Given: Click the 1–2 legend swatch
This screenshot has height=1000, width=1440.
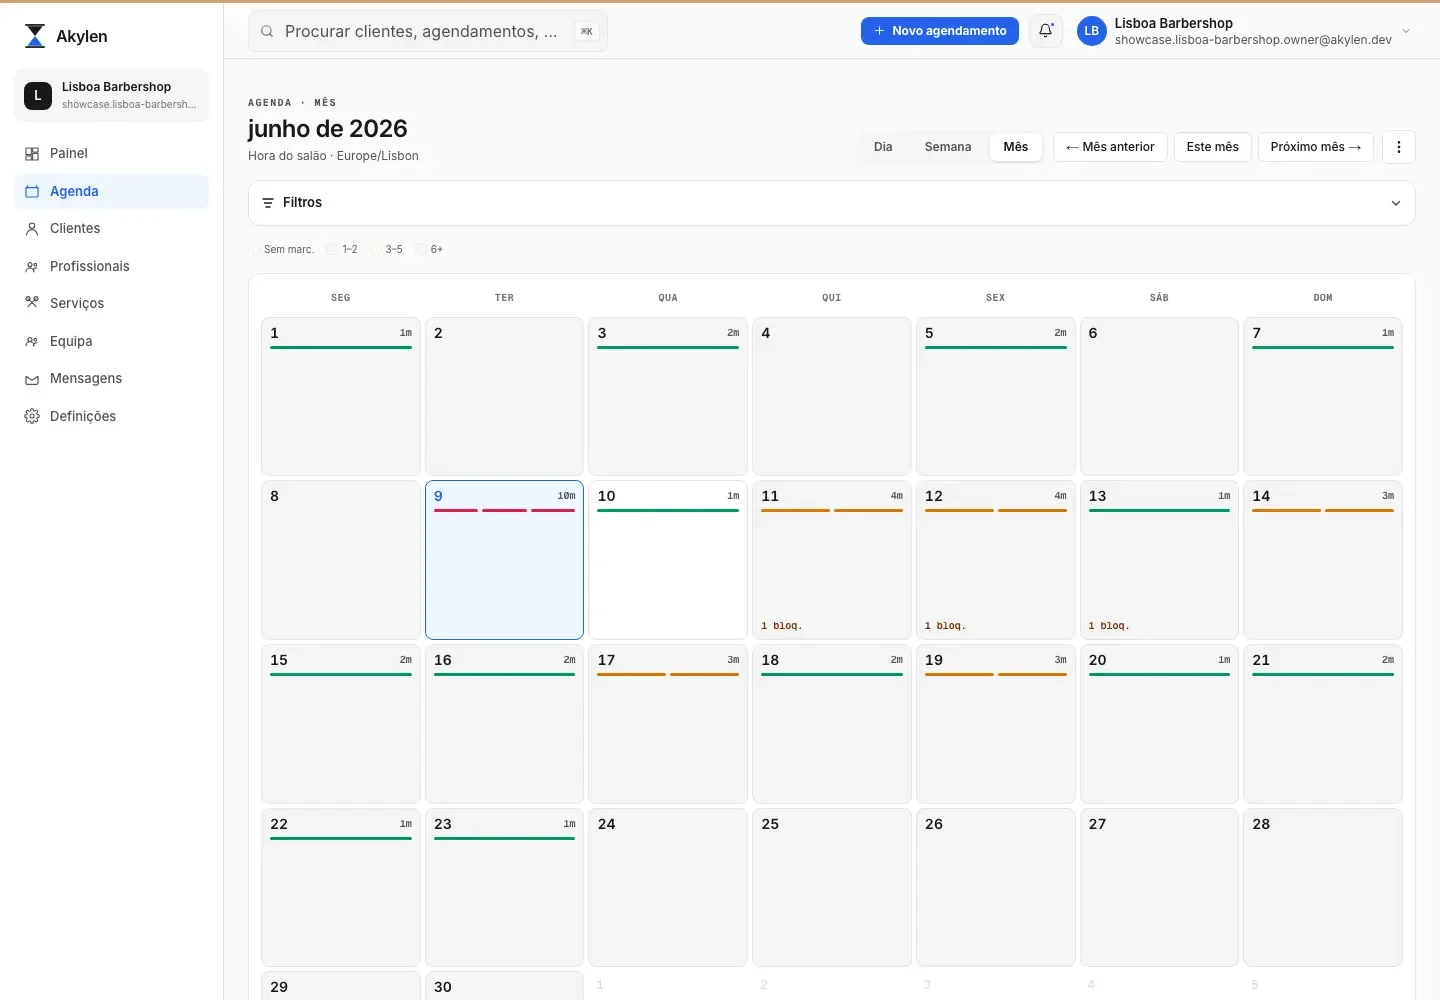Looking at the screenshot, I should coord(332,249).
